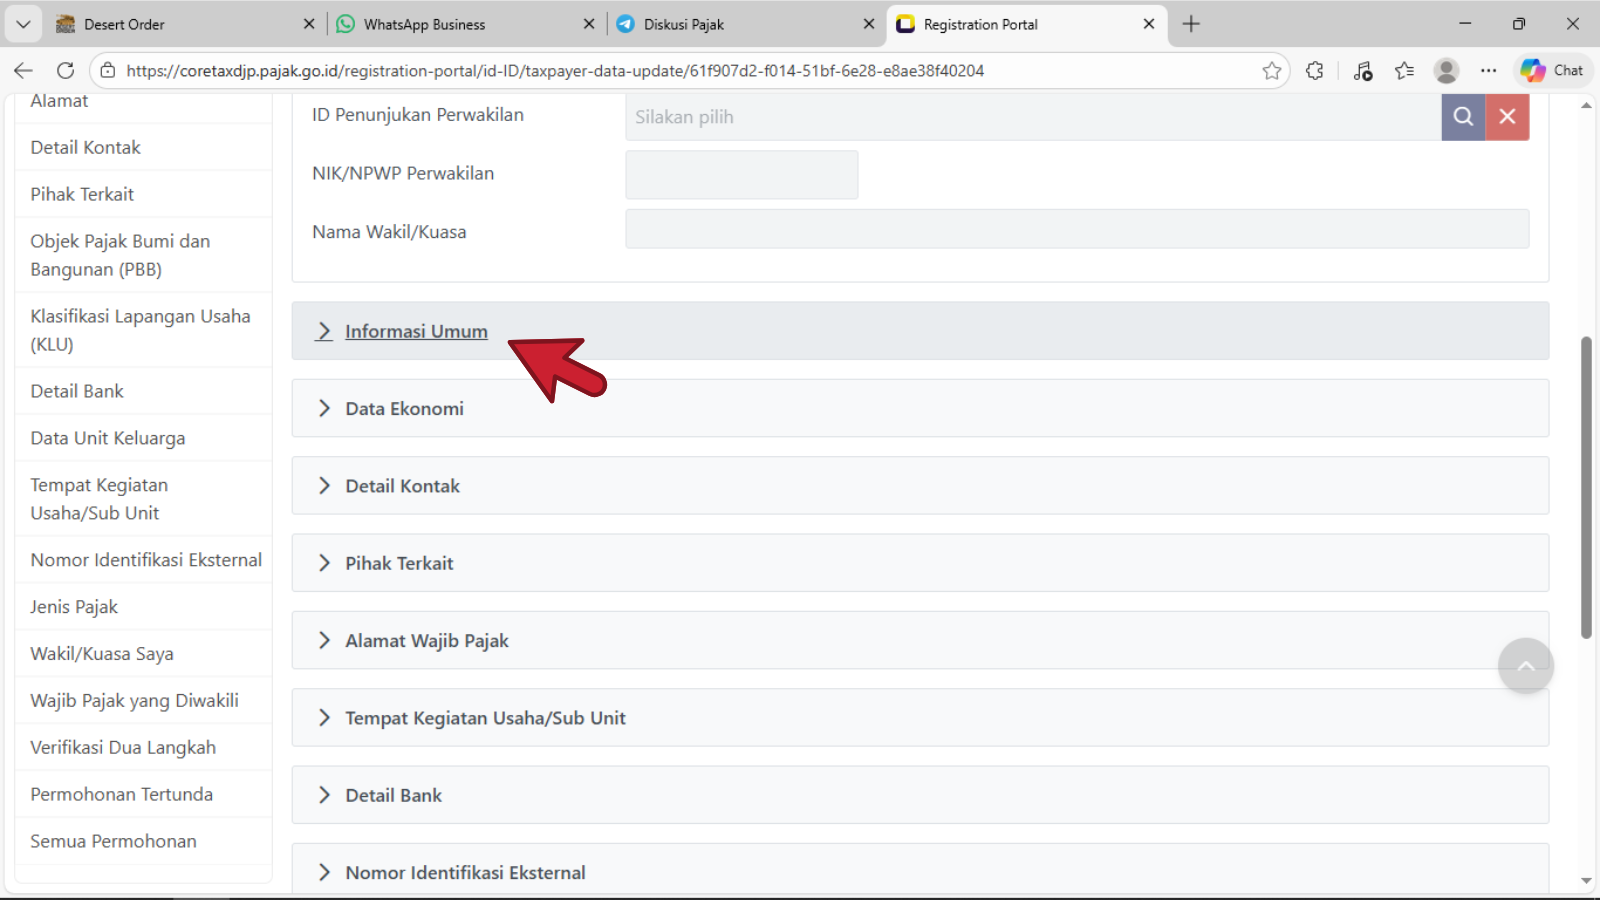Refresh the page
1600x900 pixels.
click(x=66, y=71)
